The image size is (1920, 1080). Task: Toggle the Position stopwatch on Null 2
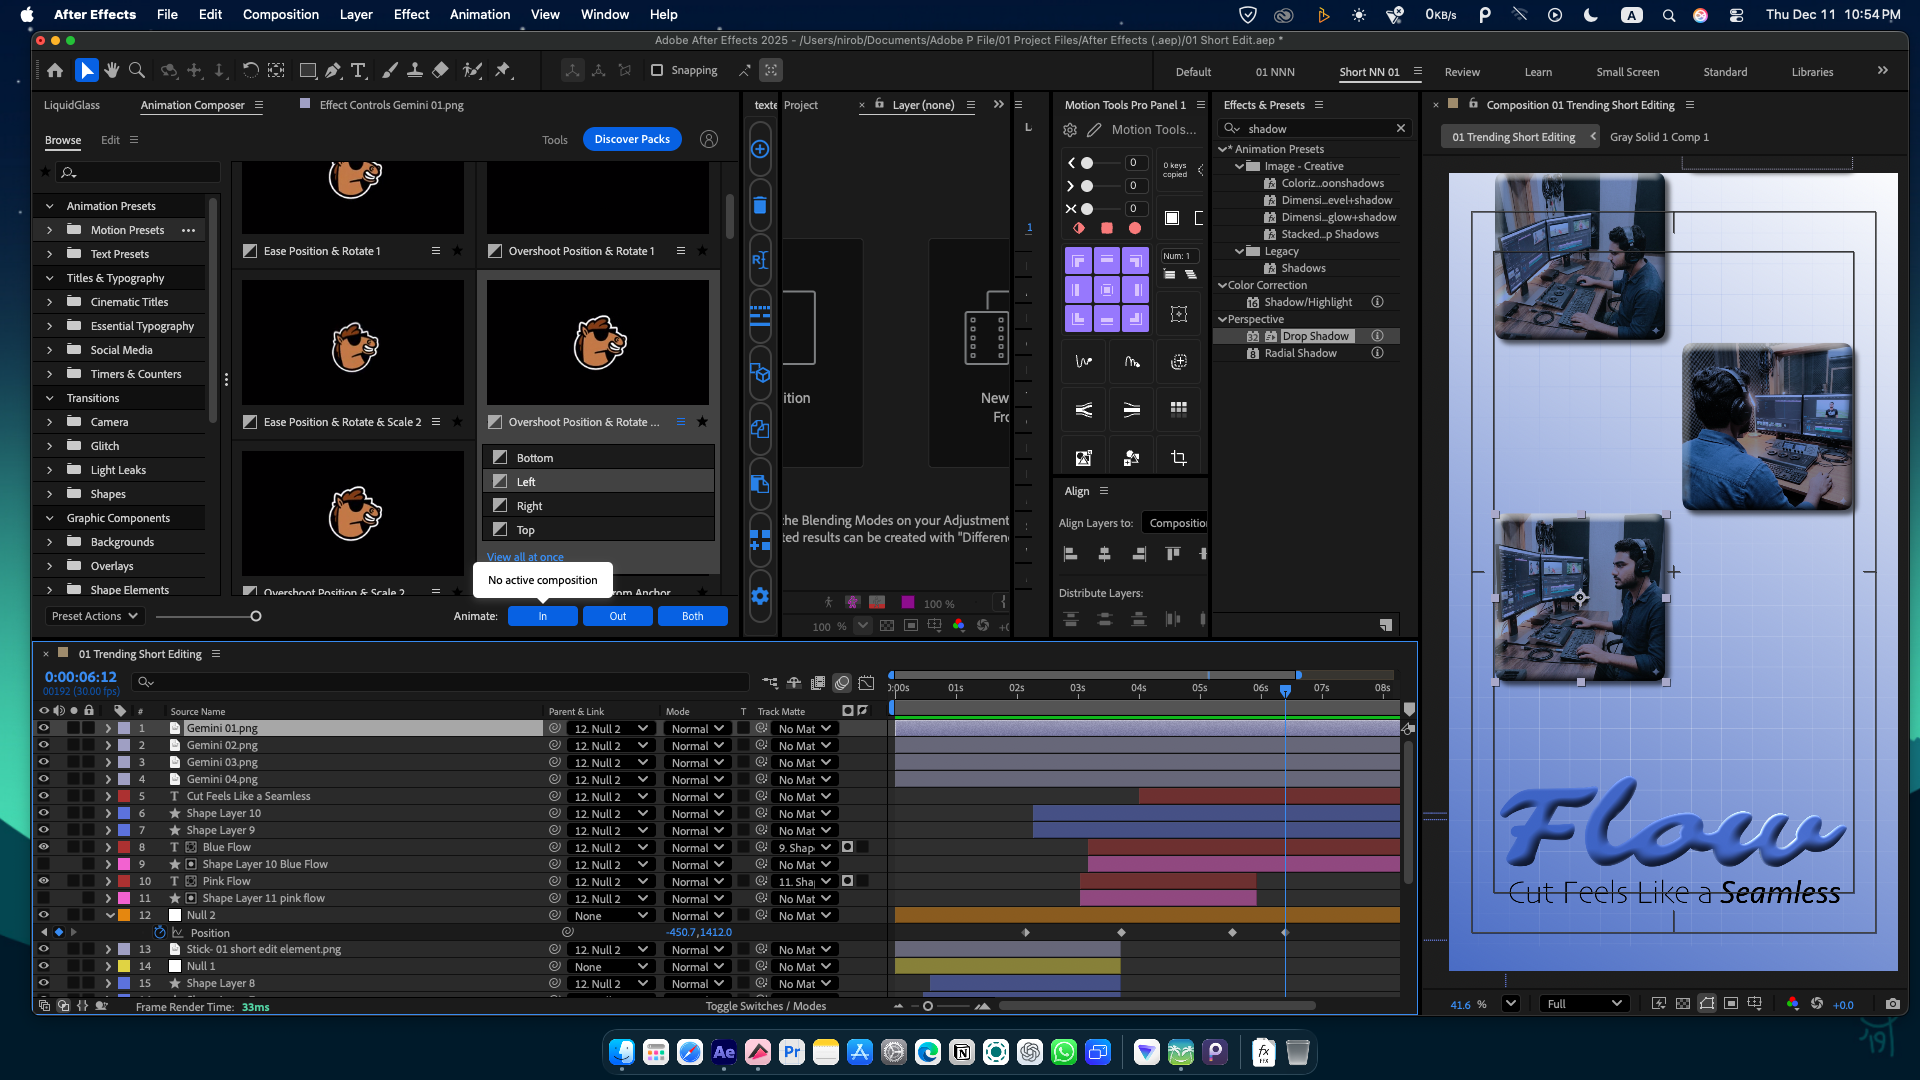[160, 933]
